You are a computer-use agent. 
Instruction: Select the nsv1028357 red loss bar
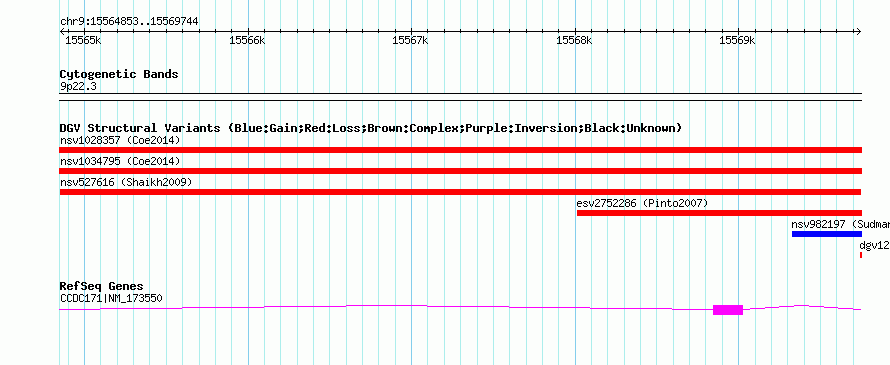coord(460,150)
